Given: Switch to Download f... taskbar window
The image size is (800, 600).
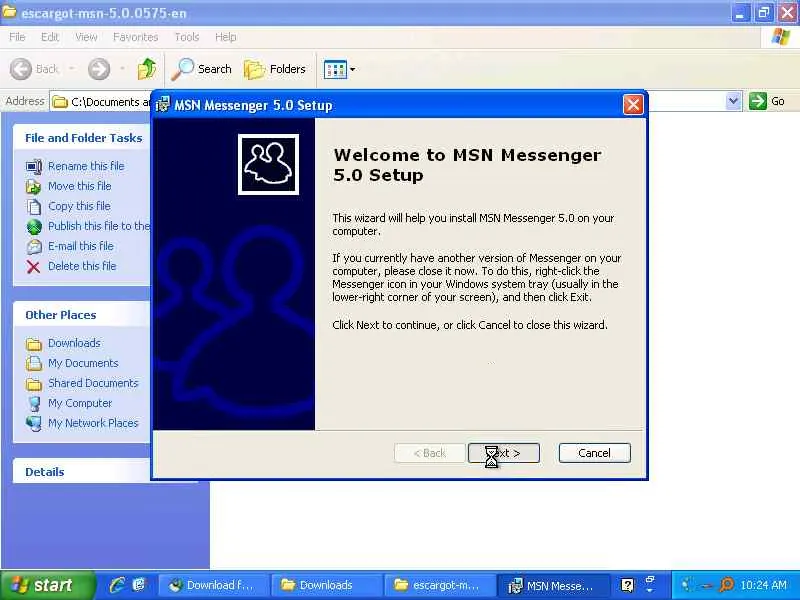Looking at the screenshot, I should point(213,585).
